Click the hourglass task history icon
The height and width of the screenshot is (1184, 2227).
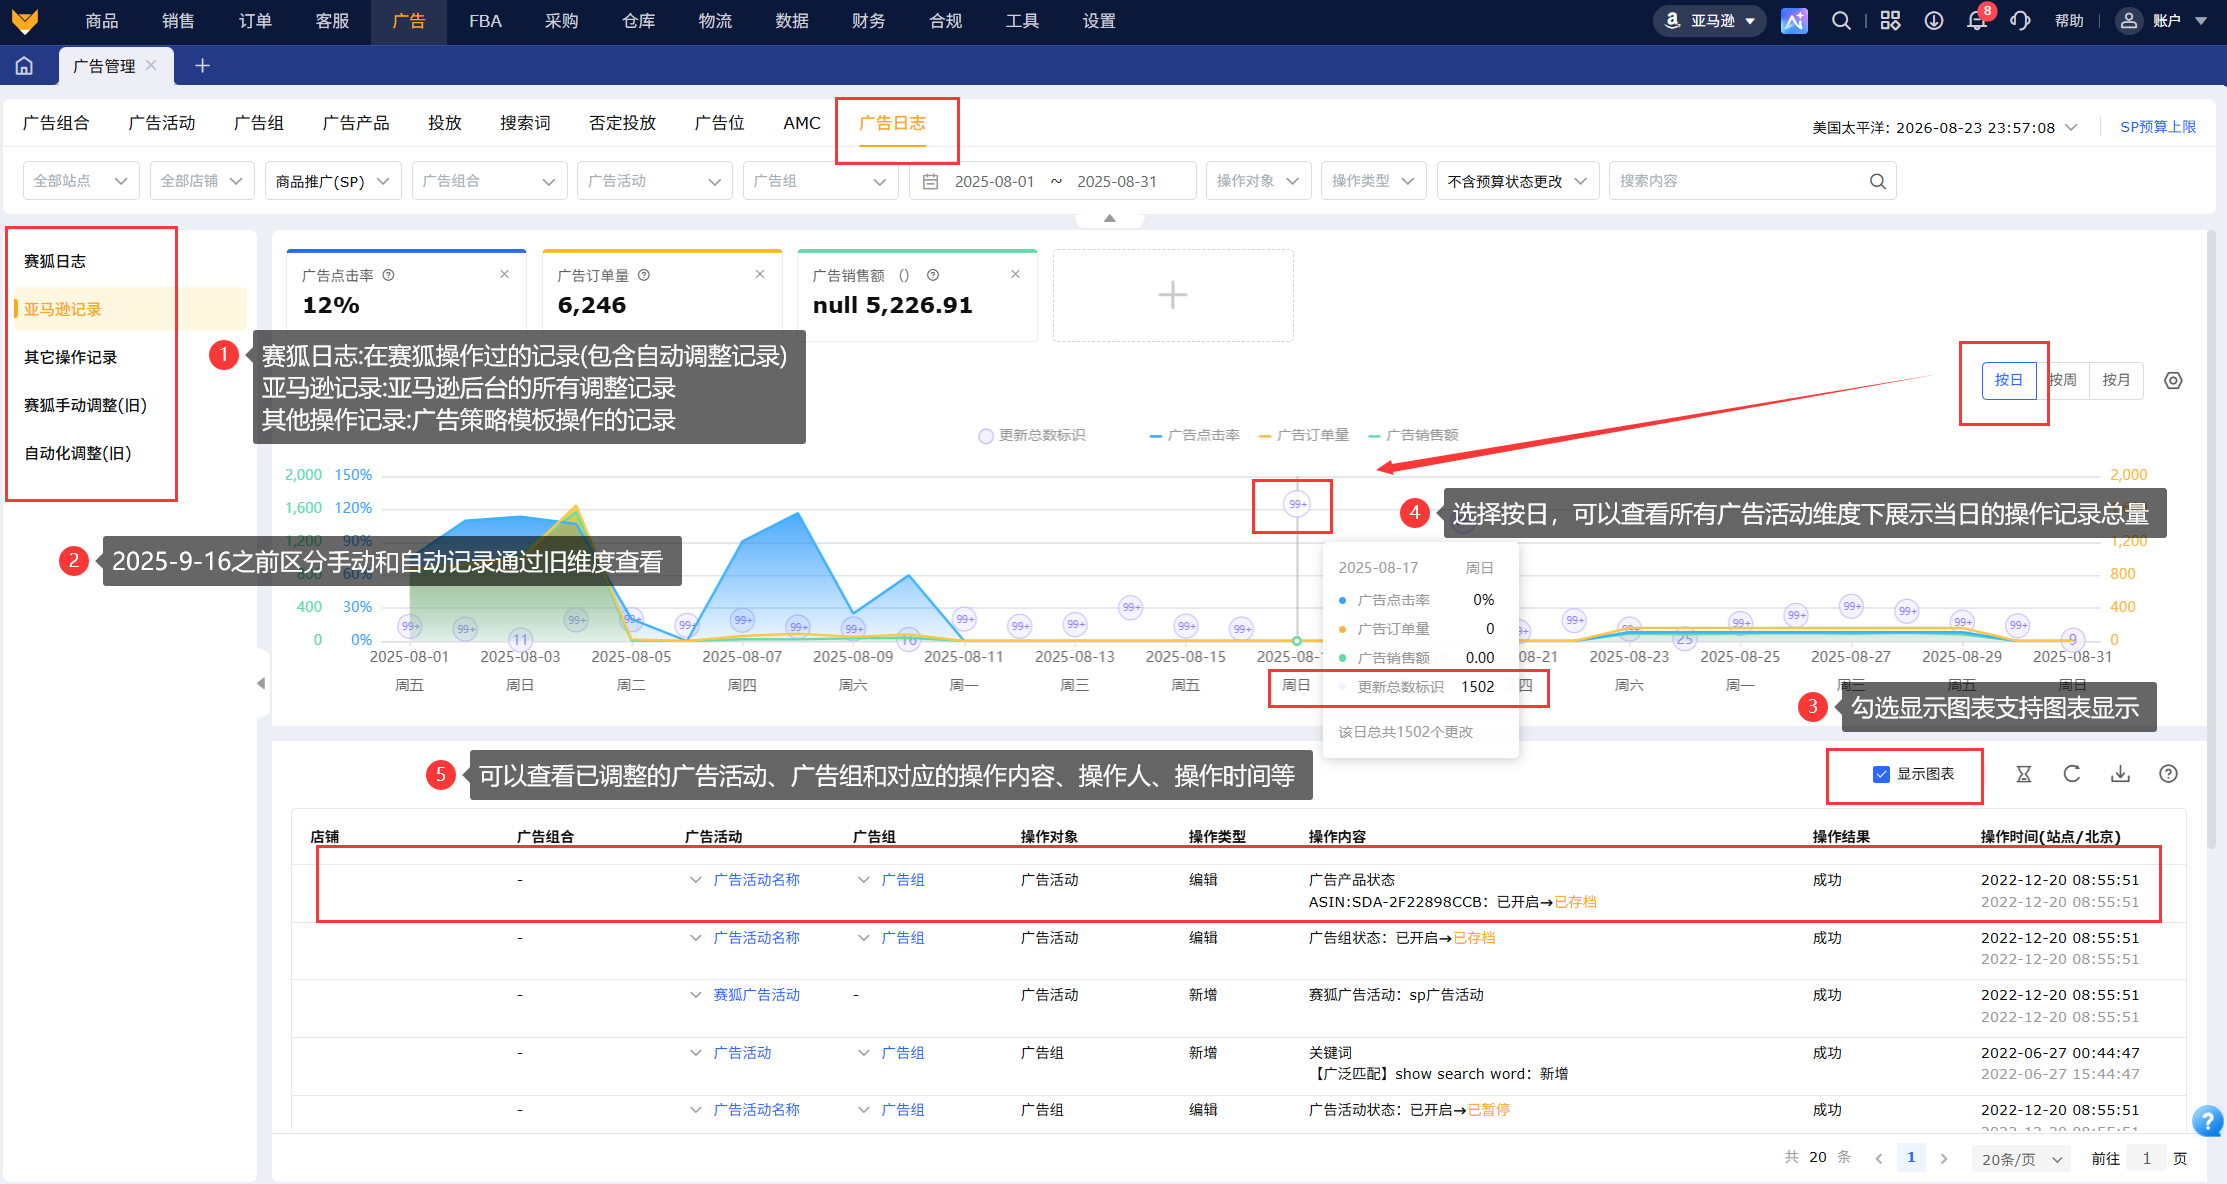coord(2024,774)
